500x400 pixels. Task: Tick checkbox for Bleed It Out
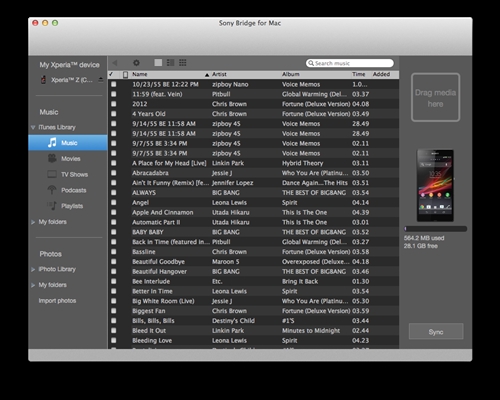(x=114, y=331)
